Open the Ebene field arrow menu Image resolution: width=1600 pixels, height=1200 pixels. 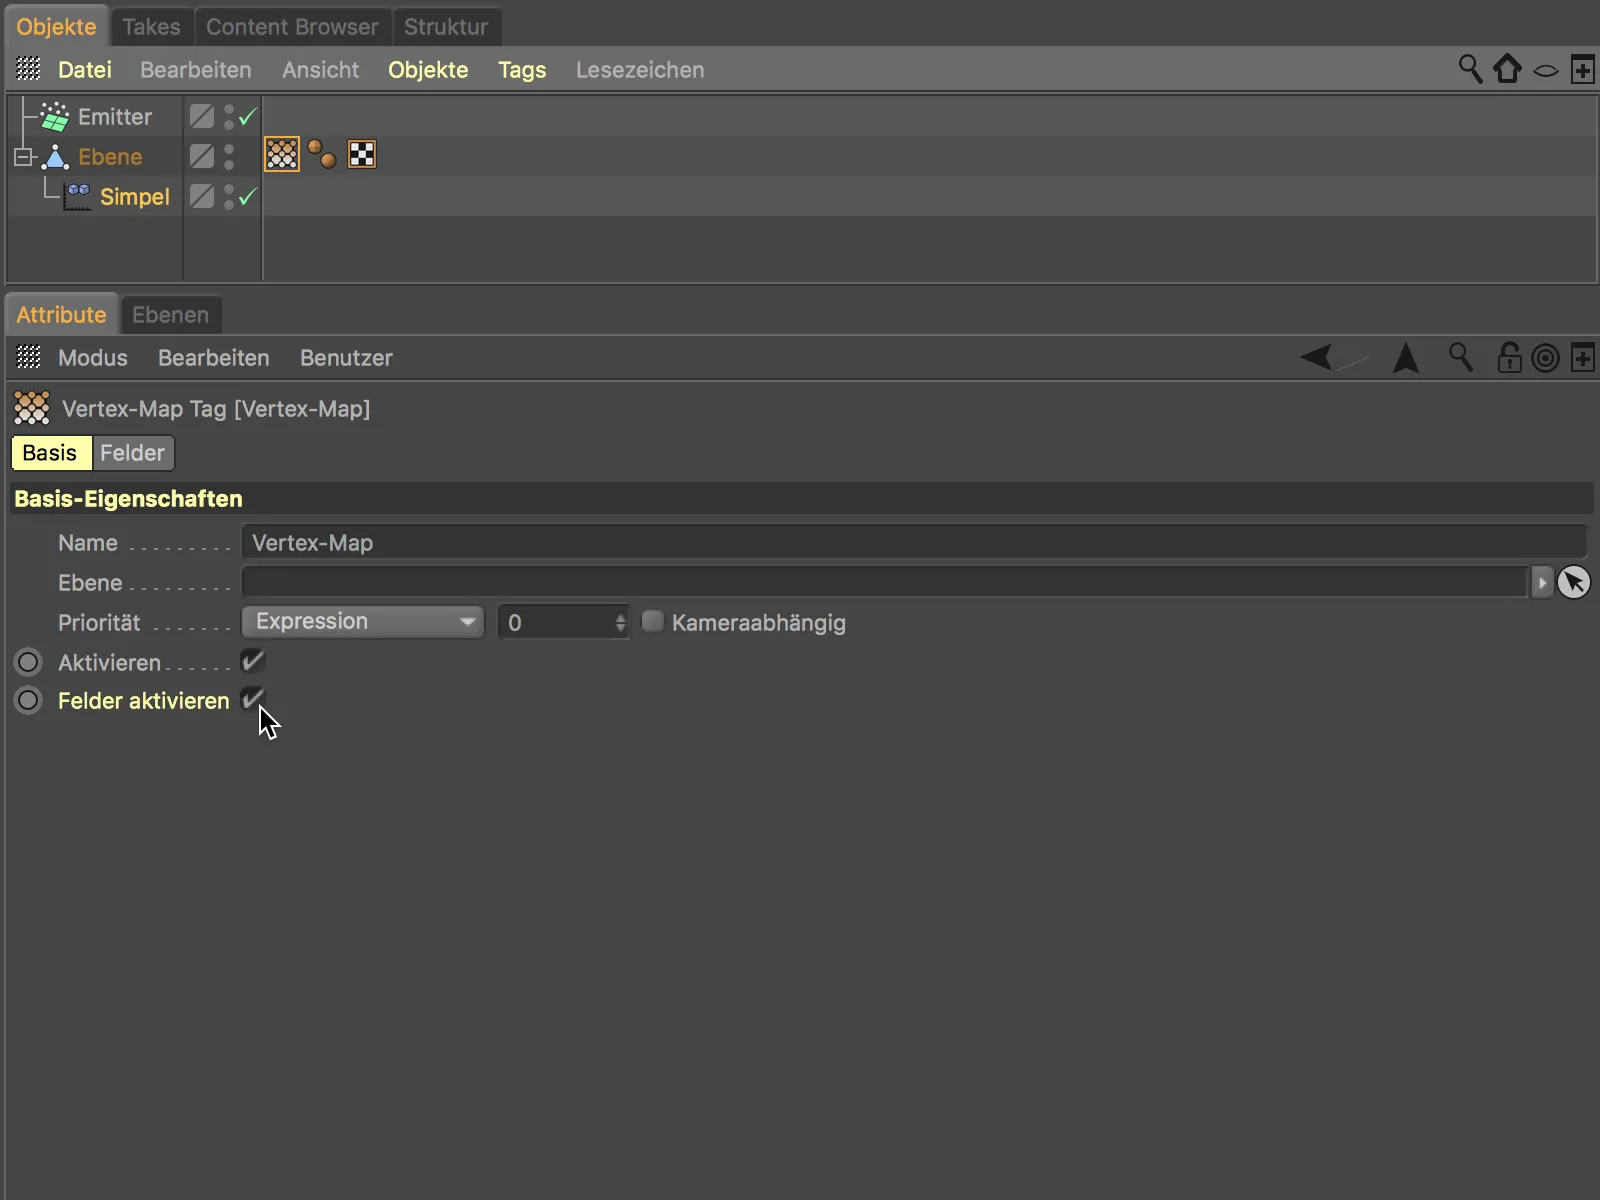point(1542,582)
